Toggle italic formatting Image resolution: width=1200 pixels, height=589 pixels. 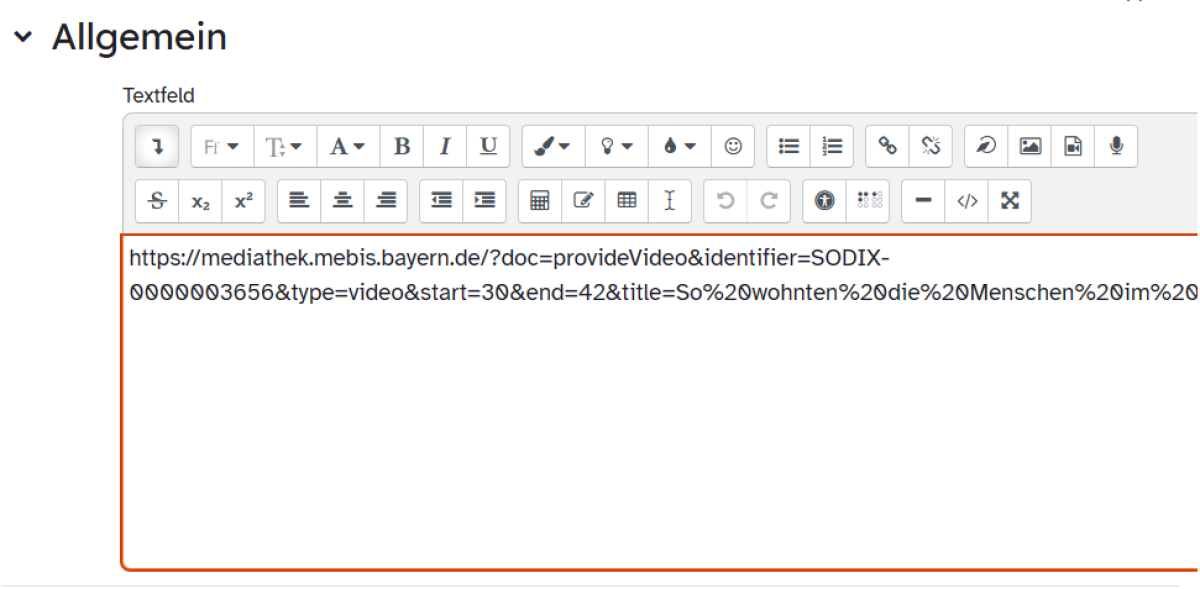[x=445, y=146]
